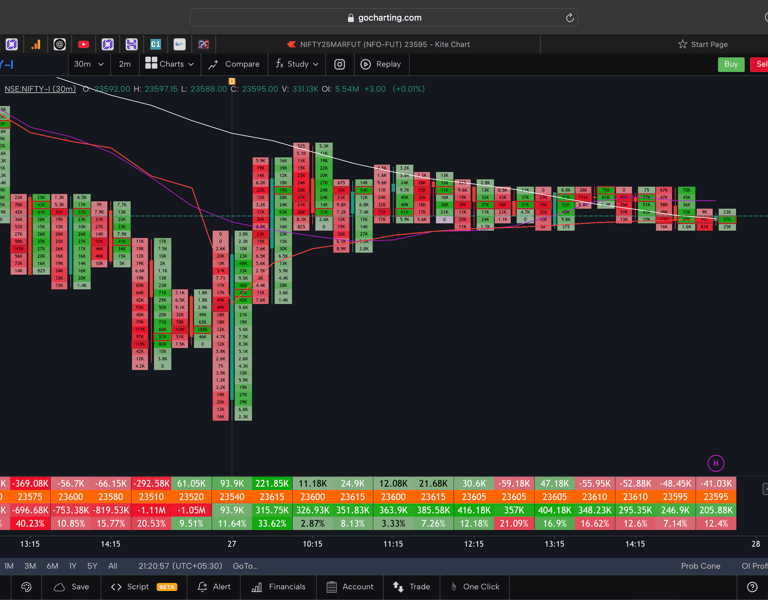
Task: Select the All range
Action: point(113,566)
